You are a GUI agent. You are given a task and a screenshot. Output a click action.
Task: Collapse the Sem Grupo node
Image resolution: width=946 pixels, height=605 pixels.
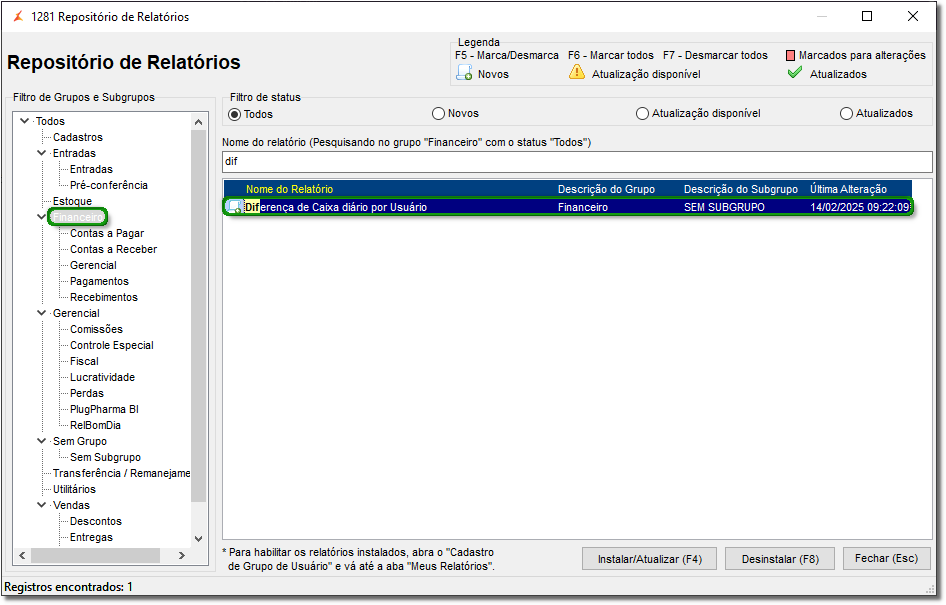42,441
